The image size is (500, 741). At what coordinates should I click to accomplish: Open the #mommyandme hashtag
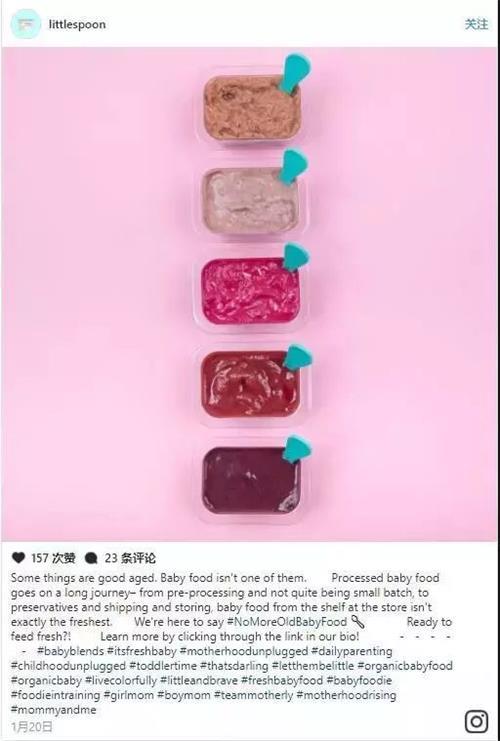[x=53, y=710]
